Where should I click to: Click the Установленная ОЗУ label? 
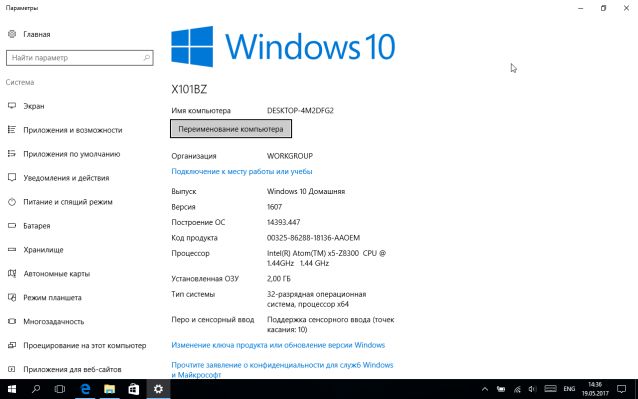pos(205,279)
